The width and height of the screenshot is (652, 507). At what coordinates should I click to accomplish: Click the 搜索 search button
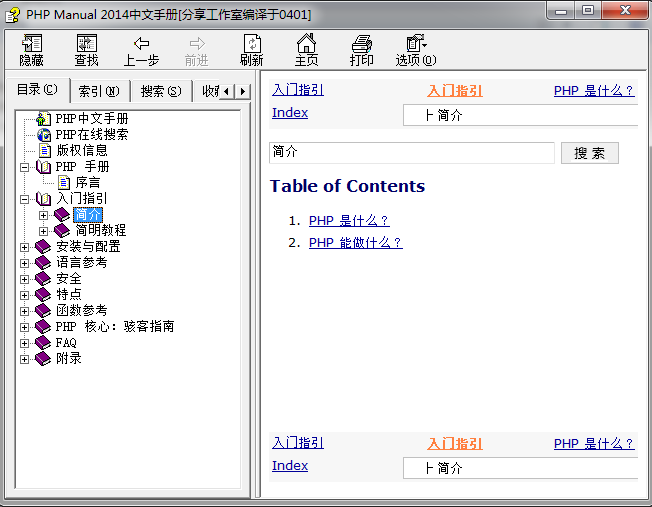pos(590,153)
